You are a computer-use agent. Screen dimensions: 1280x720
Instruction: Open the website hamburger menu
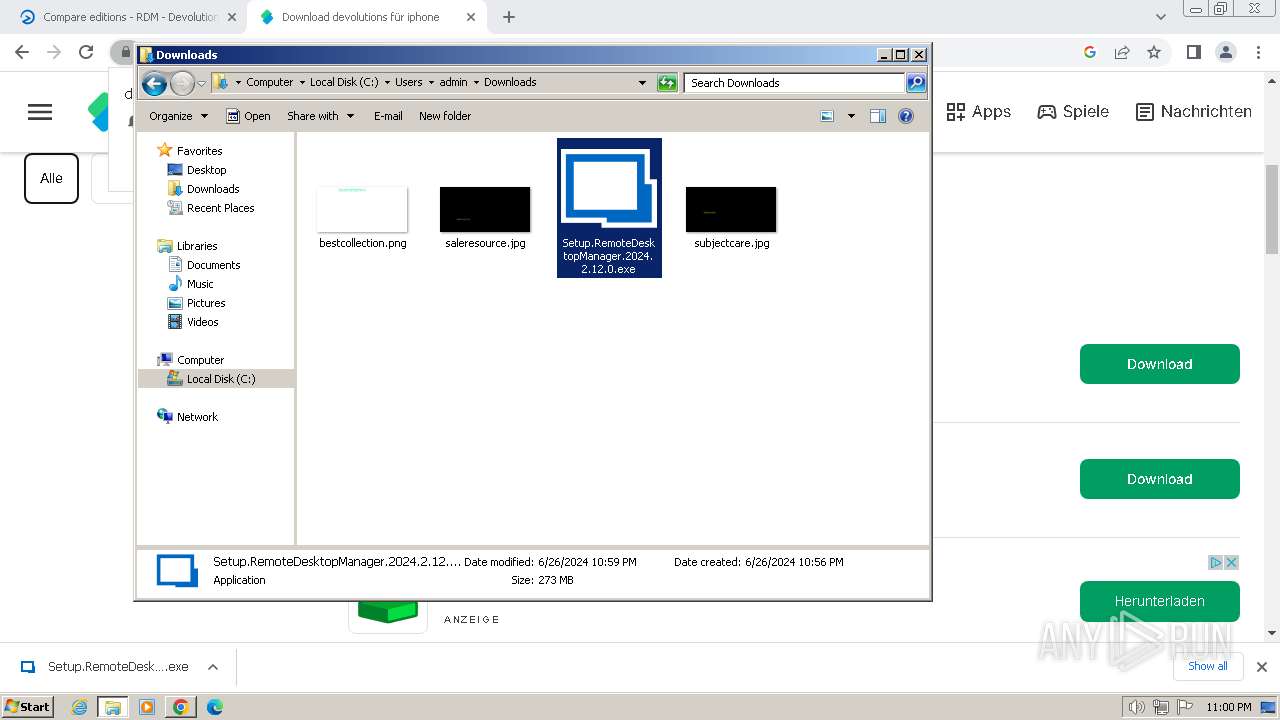(x=40, y=112)
